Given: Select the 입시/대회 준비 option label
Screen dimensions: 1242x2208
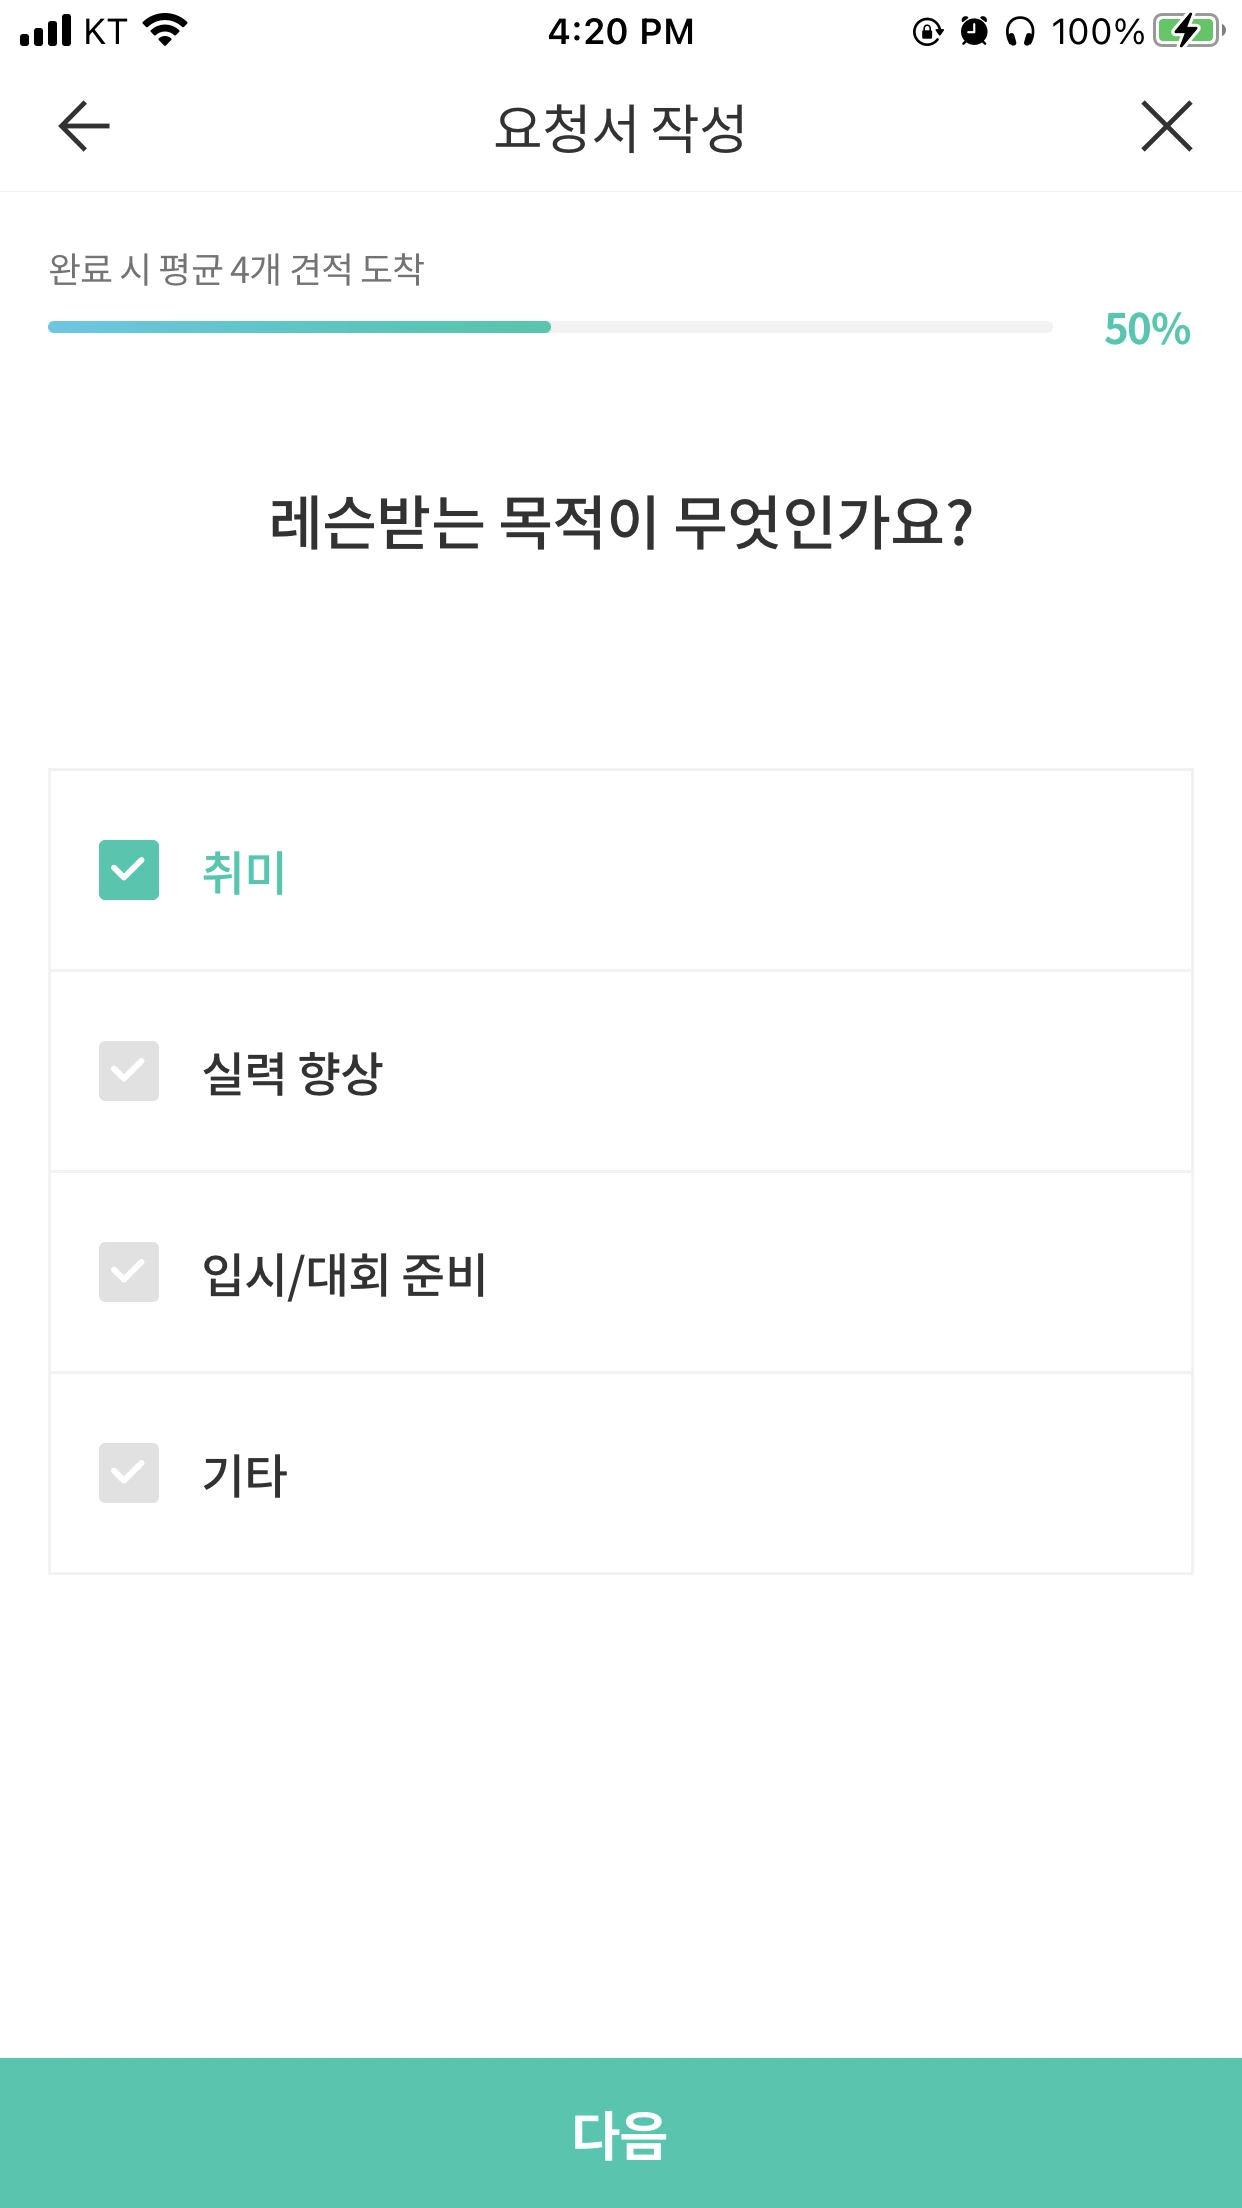Looking at the screenshot, I should [344, 1274].
